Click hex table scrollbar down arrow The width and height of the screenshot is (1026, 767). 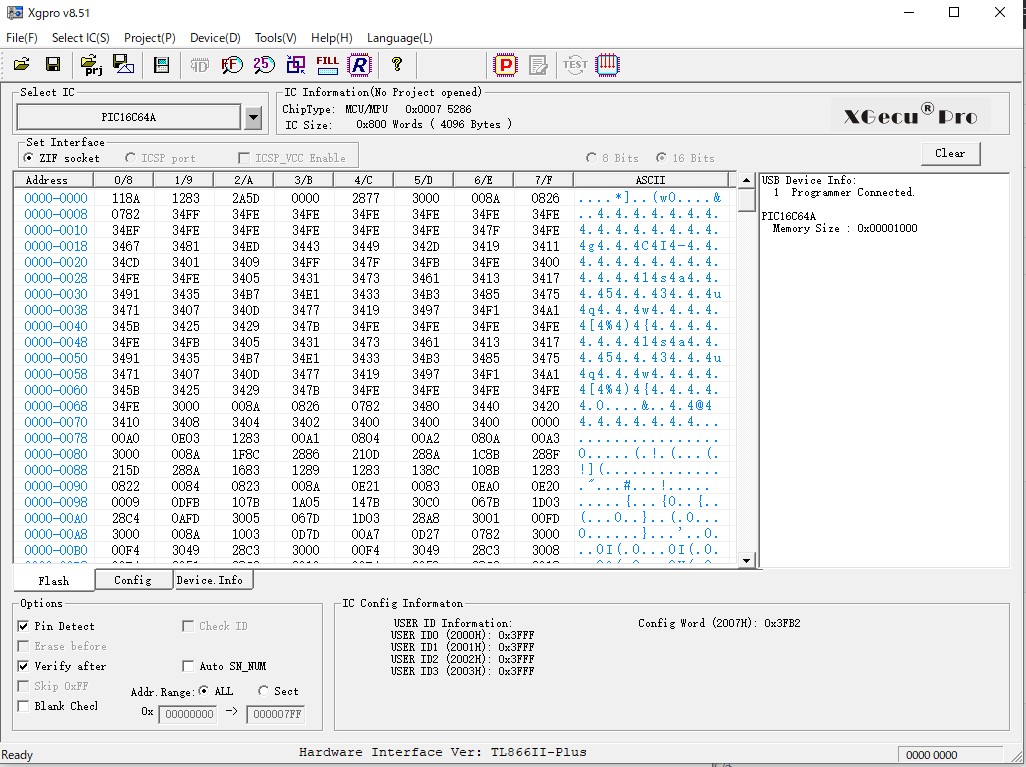(747, 560)
